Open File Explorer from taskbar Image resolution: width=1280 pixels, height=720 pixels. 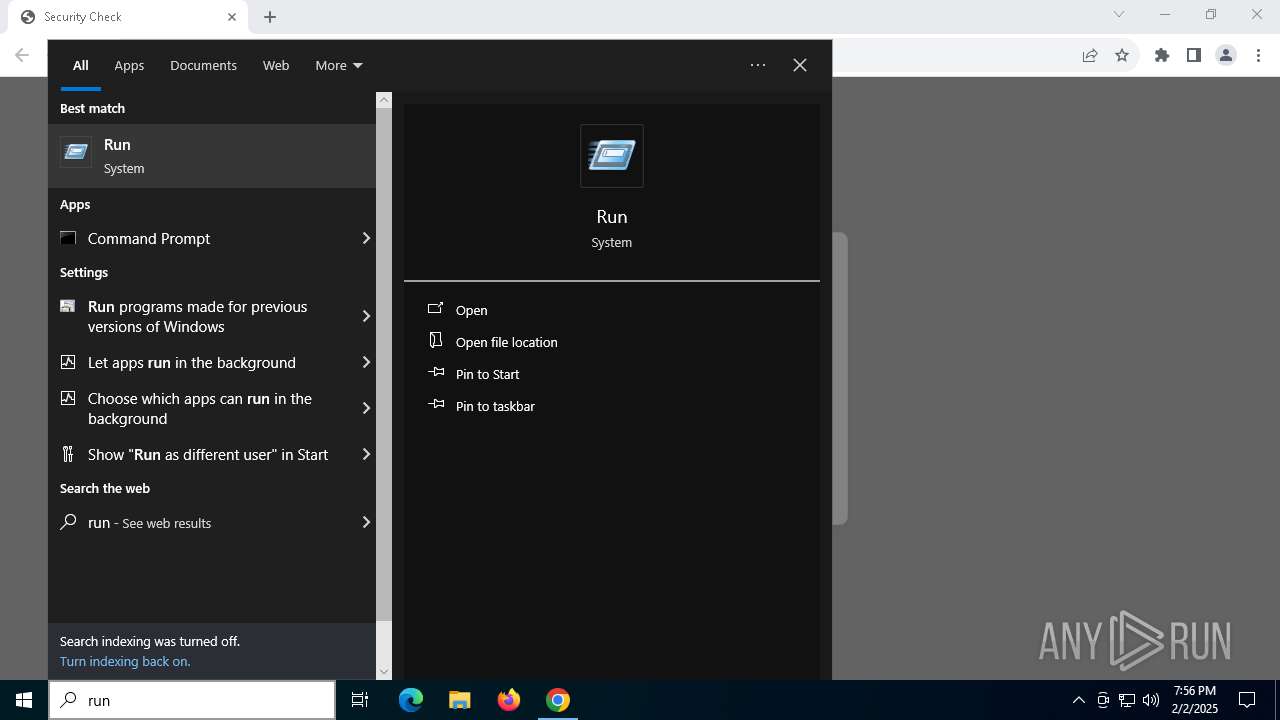(460, 700)
